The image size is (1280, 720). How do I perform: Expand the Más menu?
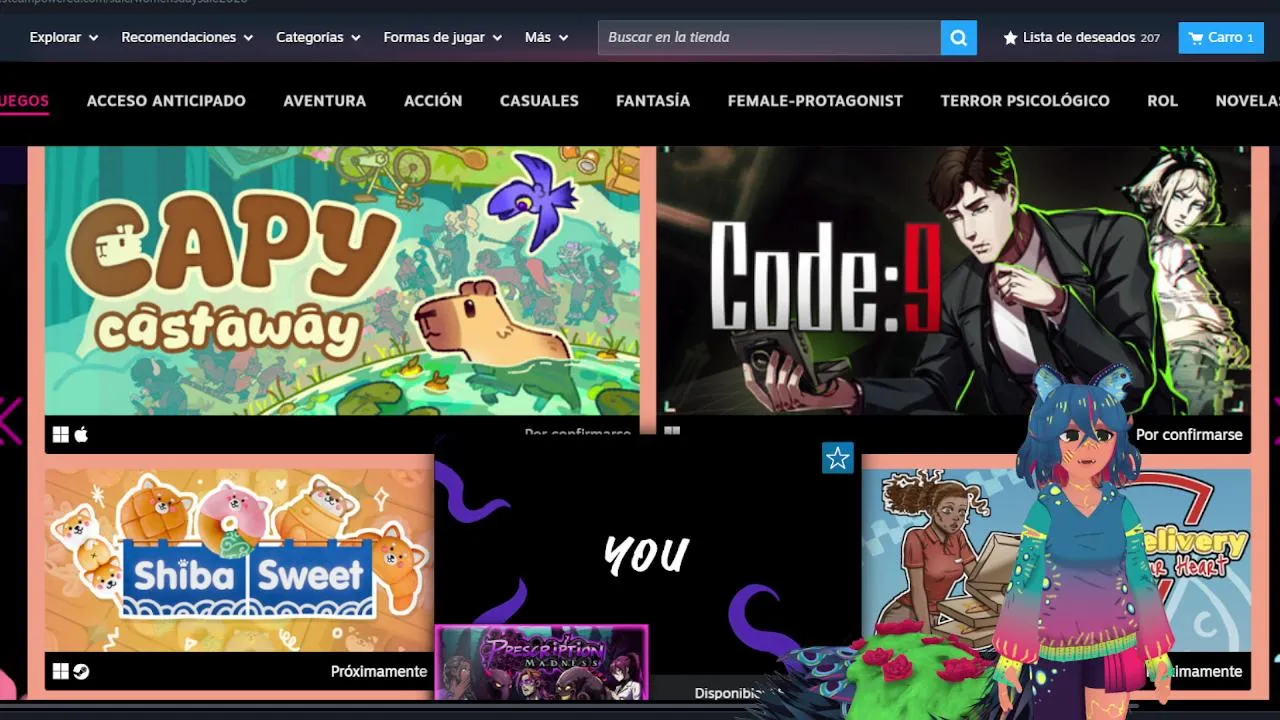(547, 37)
